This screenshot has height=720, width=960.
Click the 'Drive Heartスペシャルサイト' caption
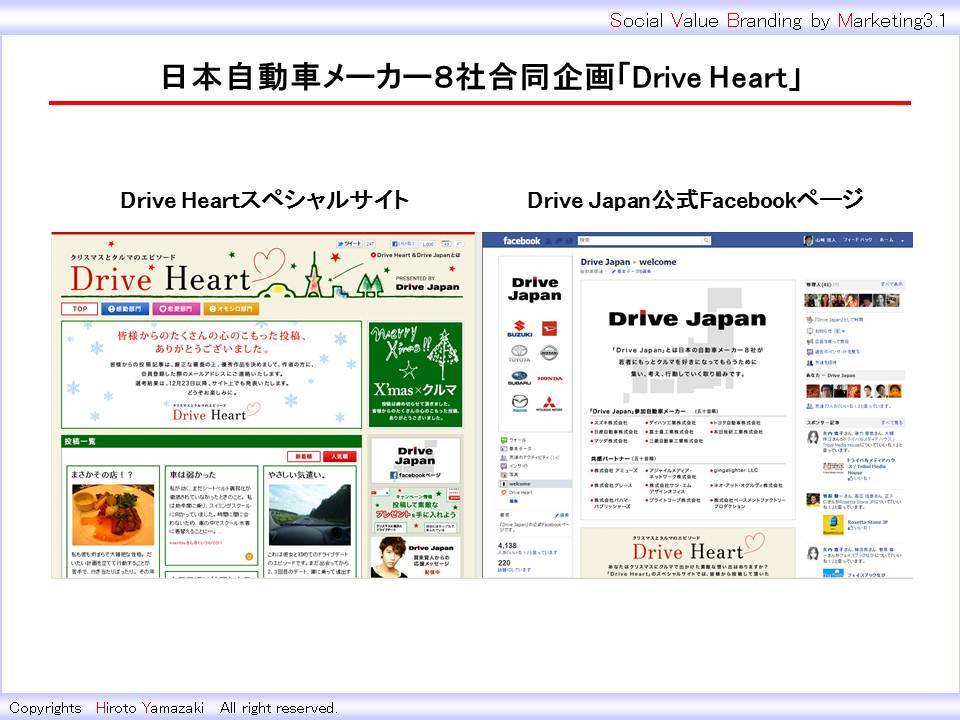point(264,200)
